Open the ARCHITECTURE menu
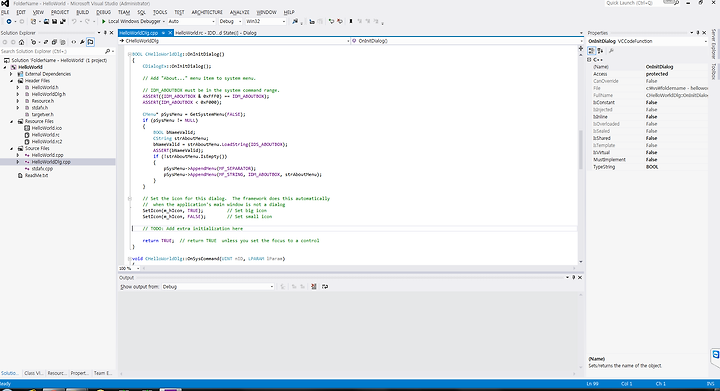Screen dimensions: 720x391 [x=207, y=12]
